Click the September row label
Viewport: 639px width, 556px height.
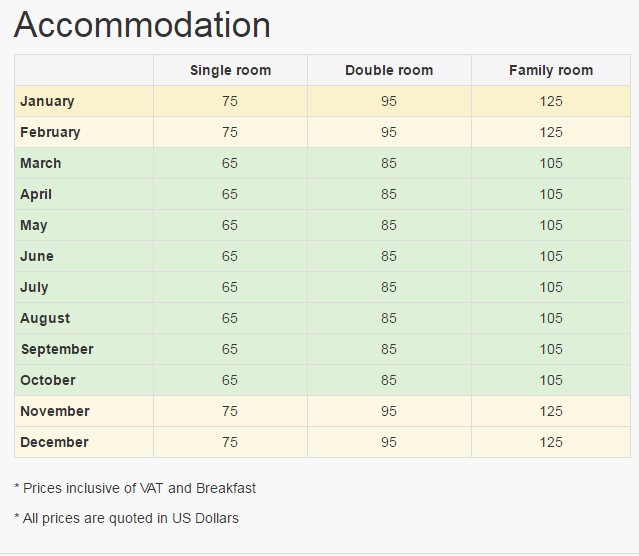[x=57, y=349]
